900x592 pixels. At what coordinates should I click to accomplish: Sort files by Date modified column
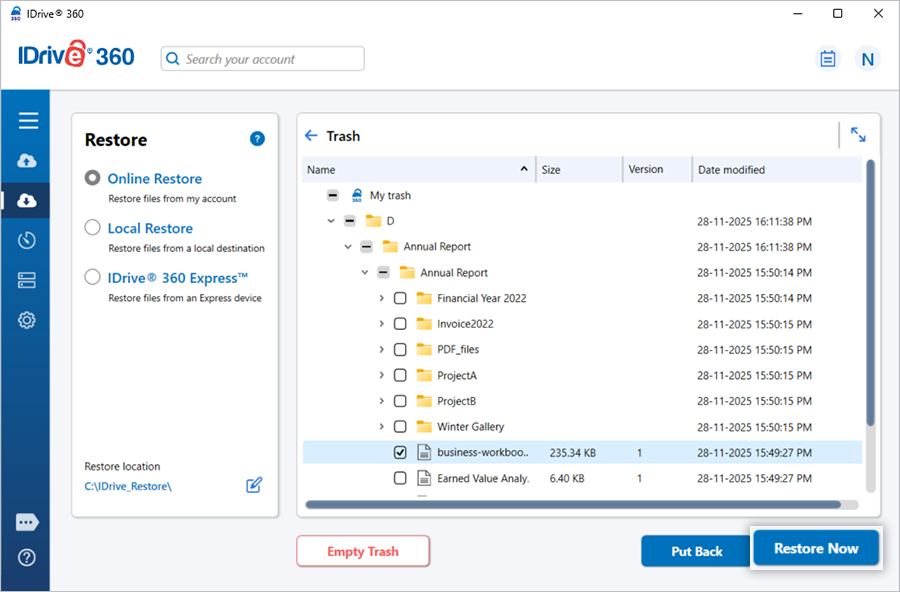pyautogui.click(x=731, y=170)
